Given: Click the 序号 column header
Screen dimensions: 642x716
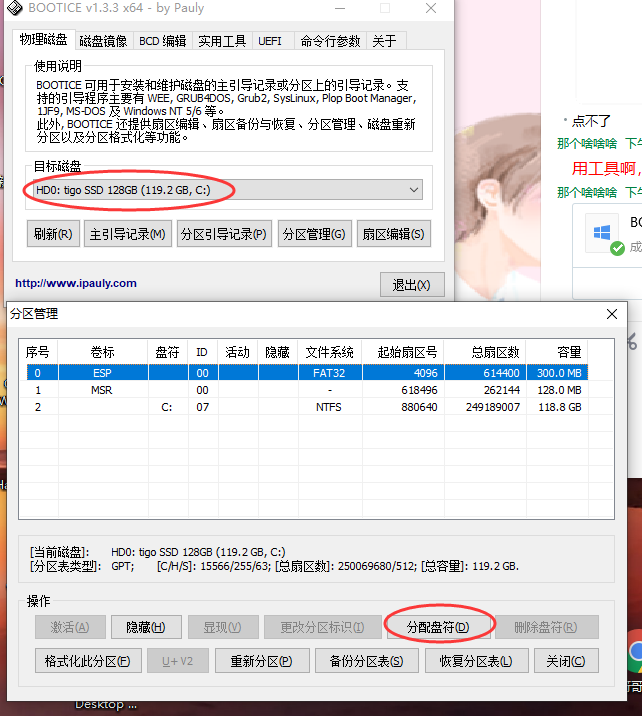Looking at the screenshot, I should [x=38, y=352].
